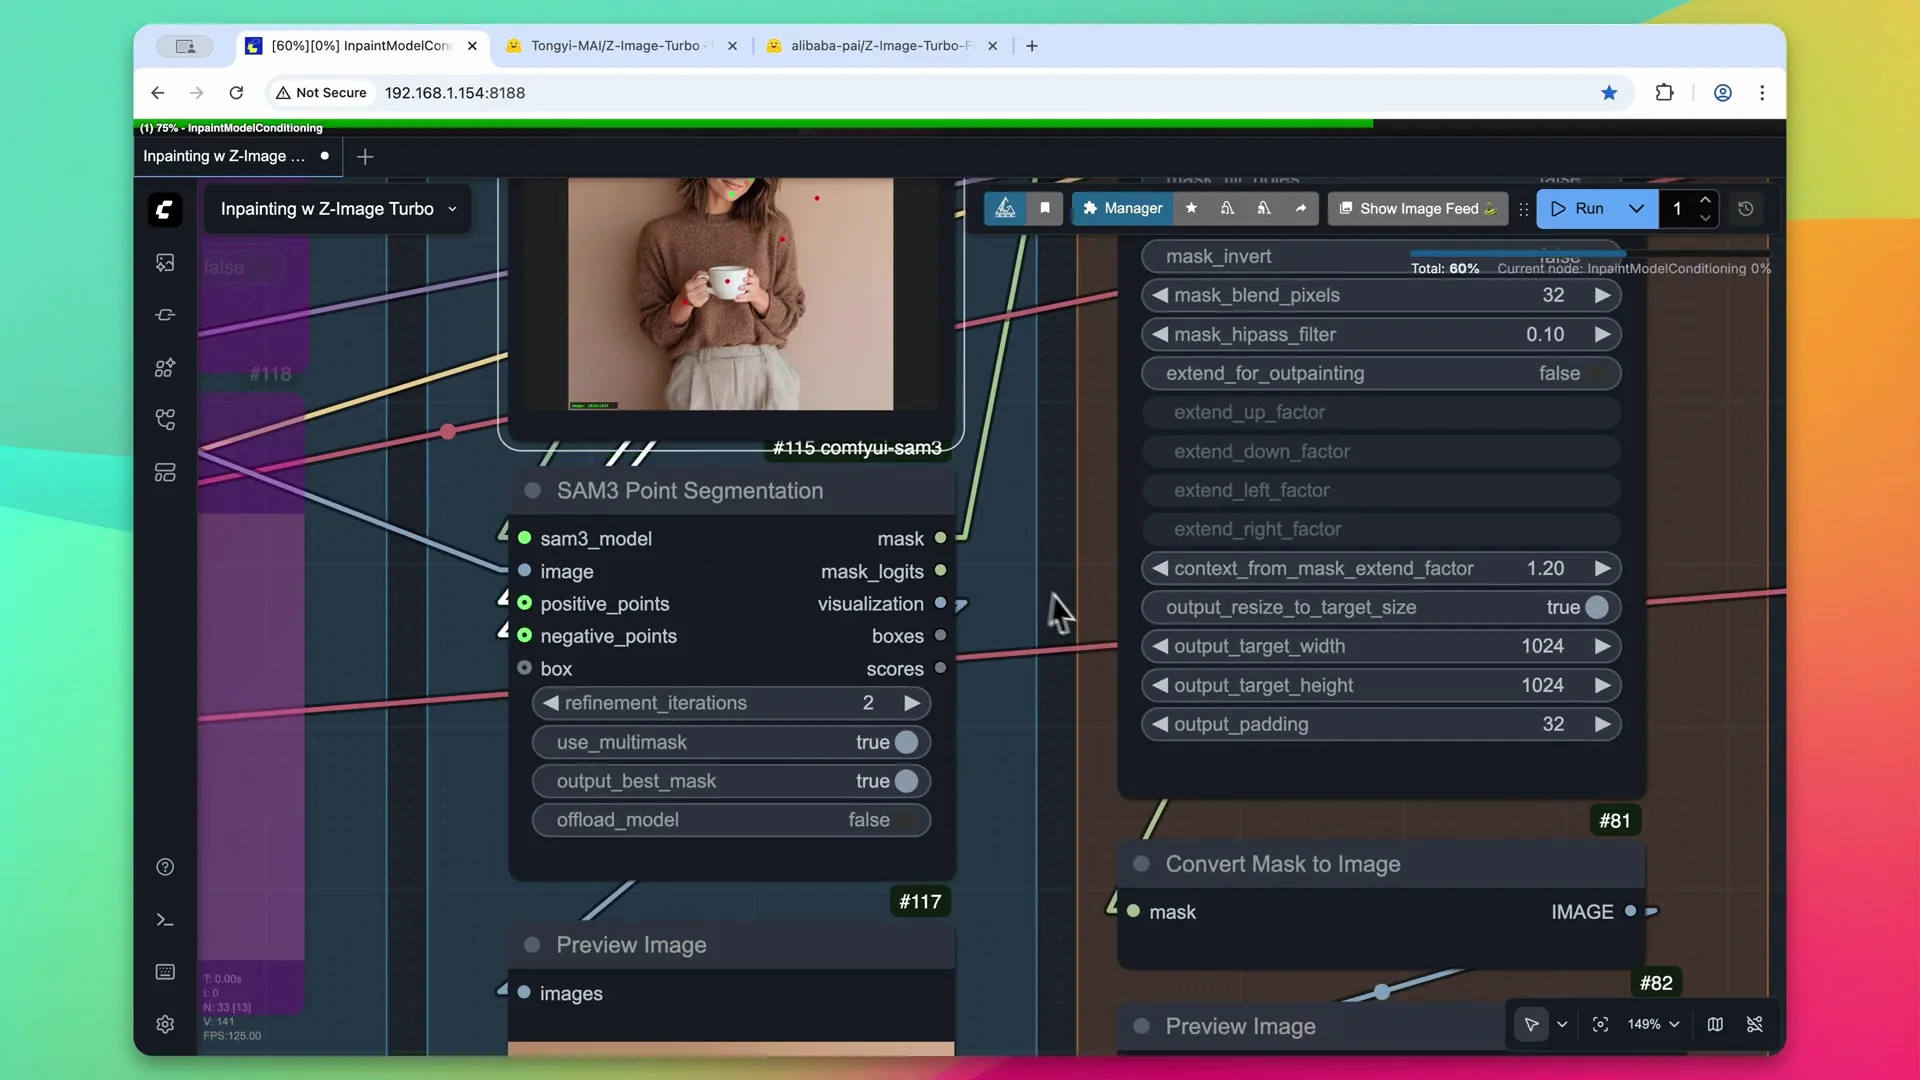Screen dimensions: 1920x1080
Task: Open the workflow history clock icon
Action: (x=1748, y=209)
